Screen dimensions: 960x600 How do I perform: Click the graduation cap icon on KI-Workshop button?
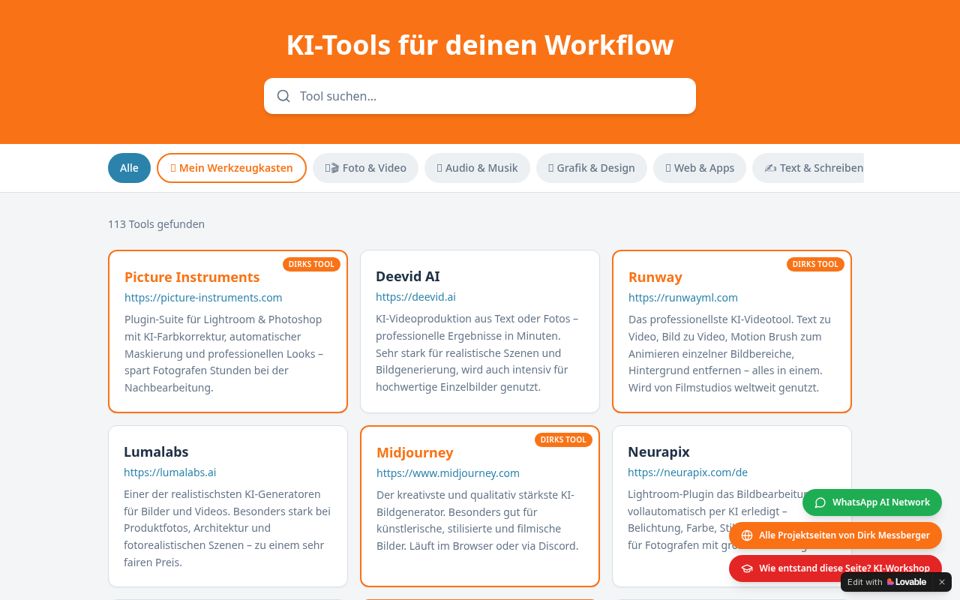[x=747, y=569]
